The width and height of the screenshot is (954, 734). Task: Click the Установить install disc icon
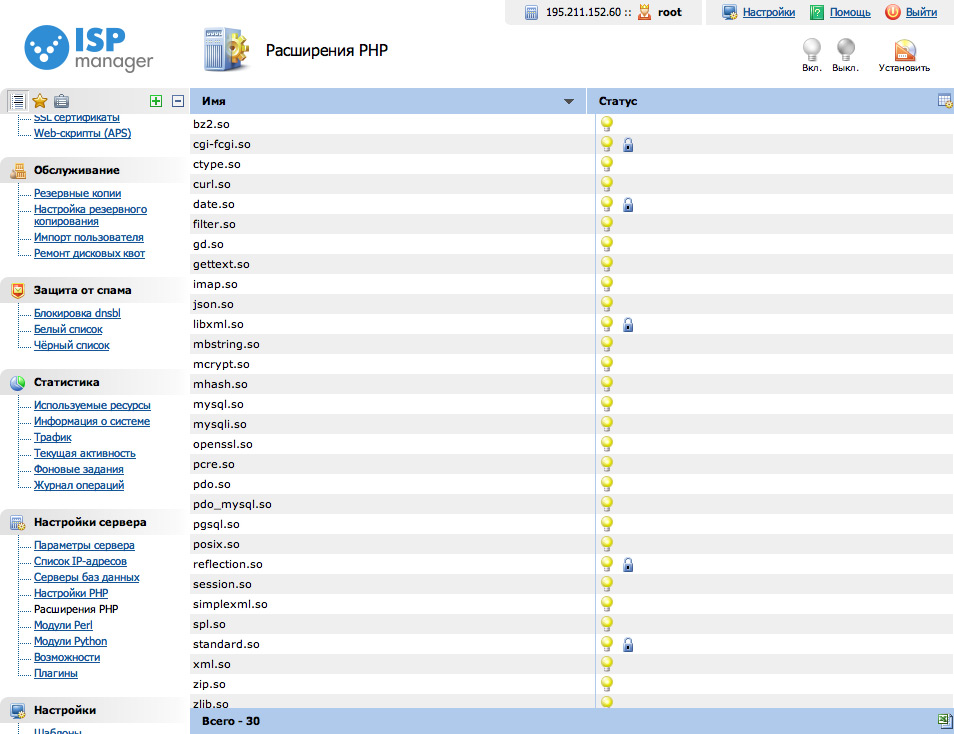(904, 50)
